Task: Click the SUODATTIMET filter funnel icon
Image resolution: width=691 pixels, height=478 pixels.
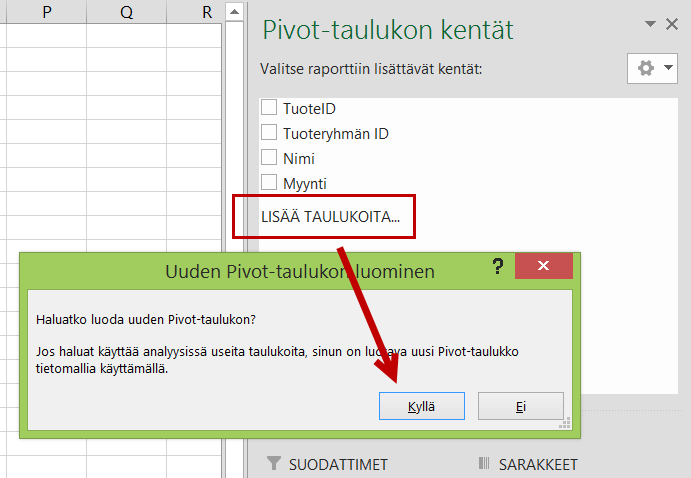Action: (x=274, y=464)
